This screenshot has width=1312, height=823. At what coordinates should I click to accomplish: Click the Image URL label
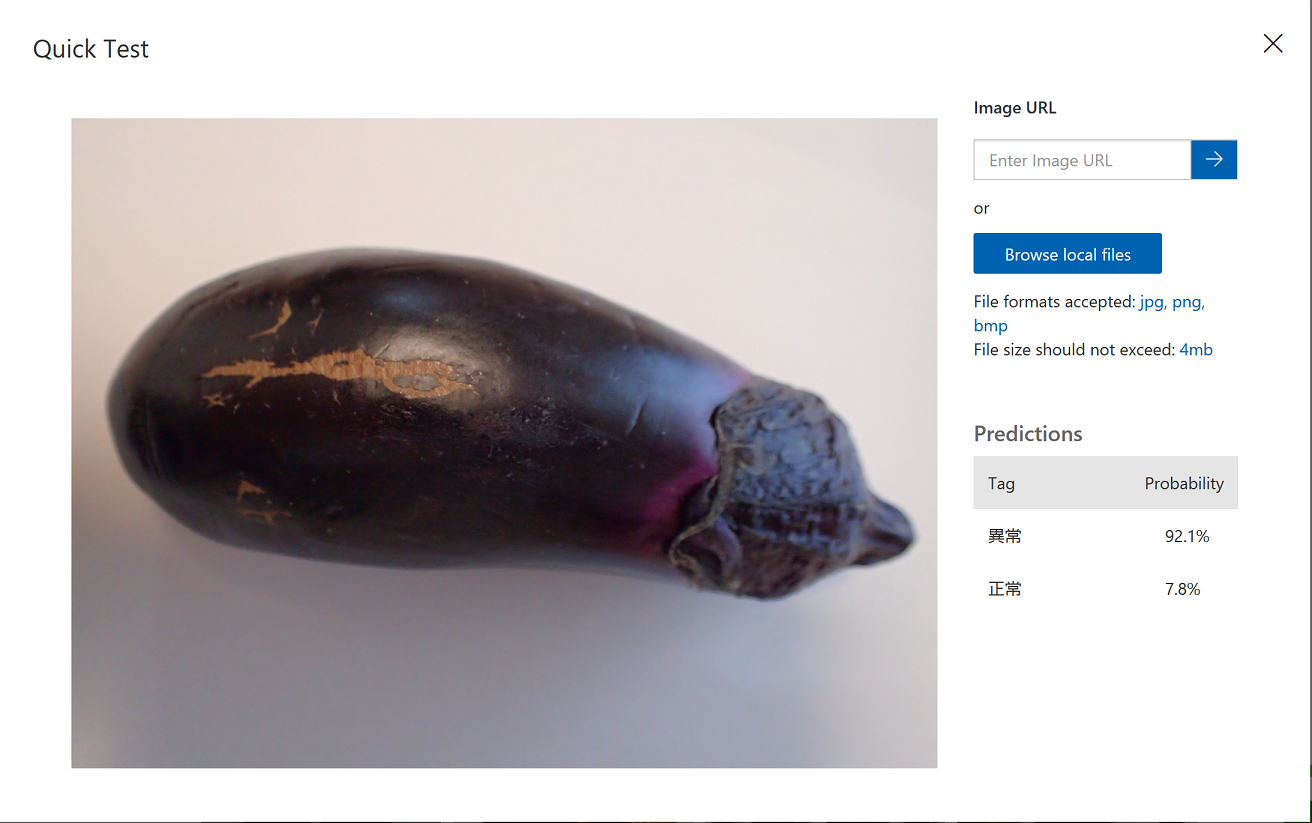pyautogui.click(x=1015, y=108)
